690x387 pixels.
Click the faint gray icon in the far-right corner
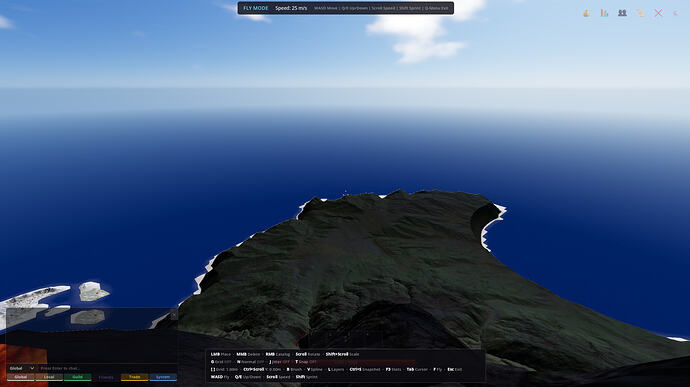676,13
